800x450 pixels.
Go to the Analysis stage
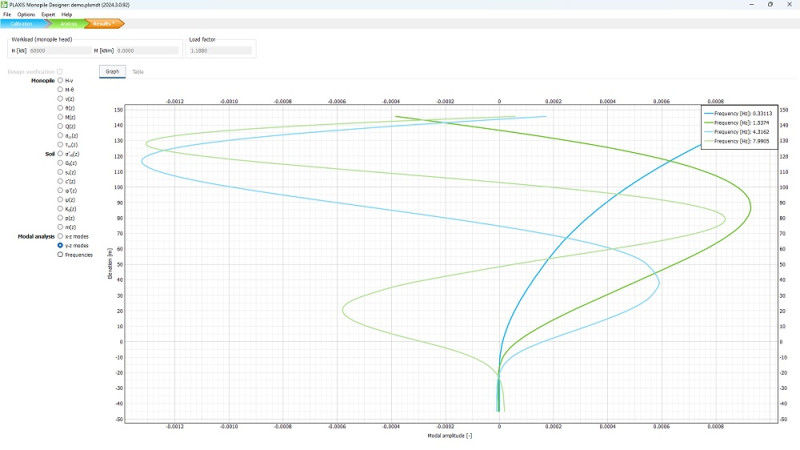(x=67, y=23)
